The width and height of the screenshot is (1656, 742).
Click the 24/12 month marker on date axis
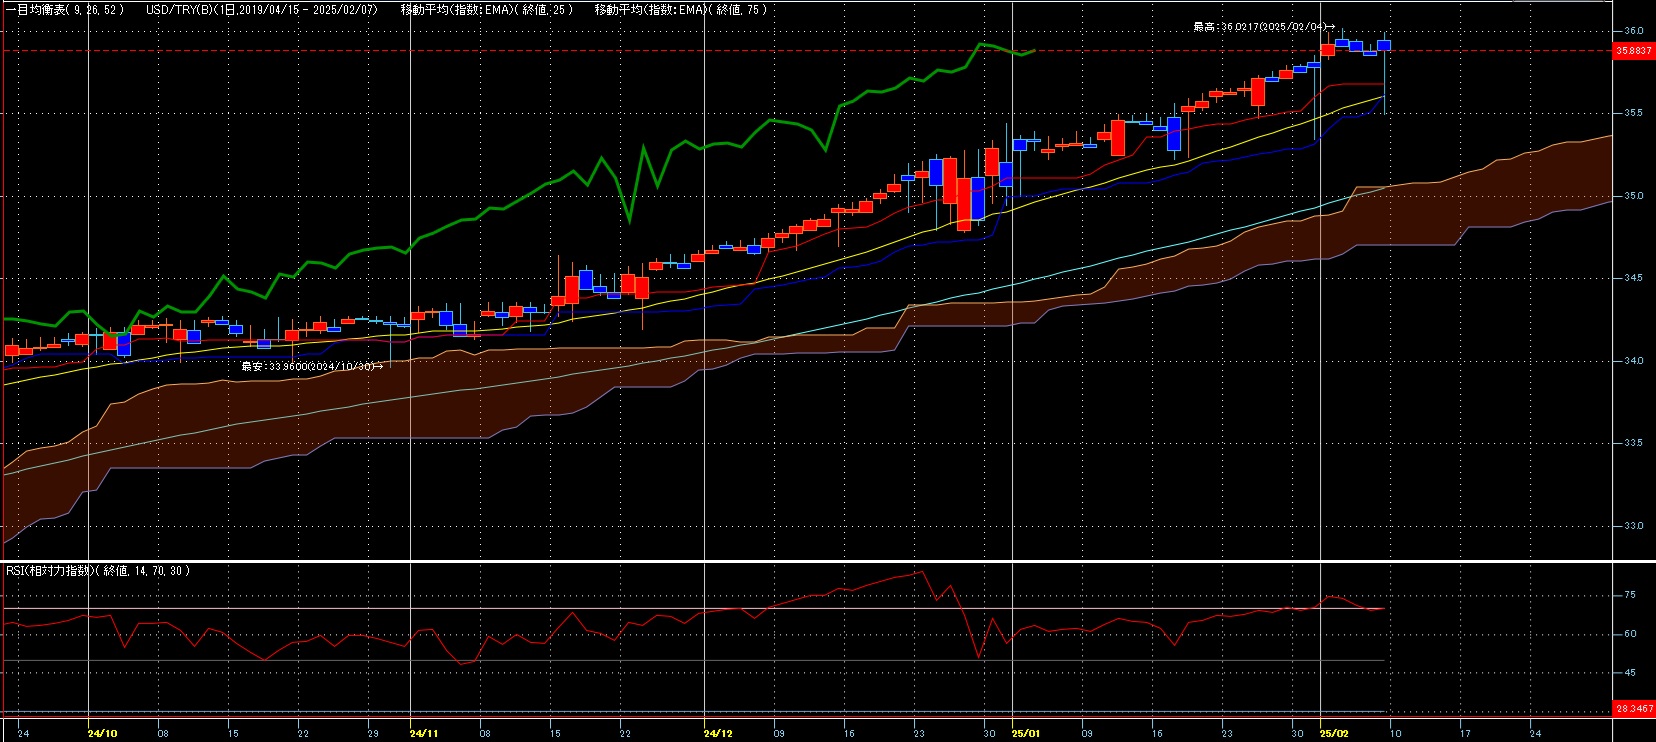[x=719, y=733]
